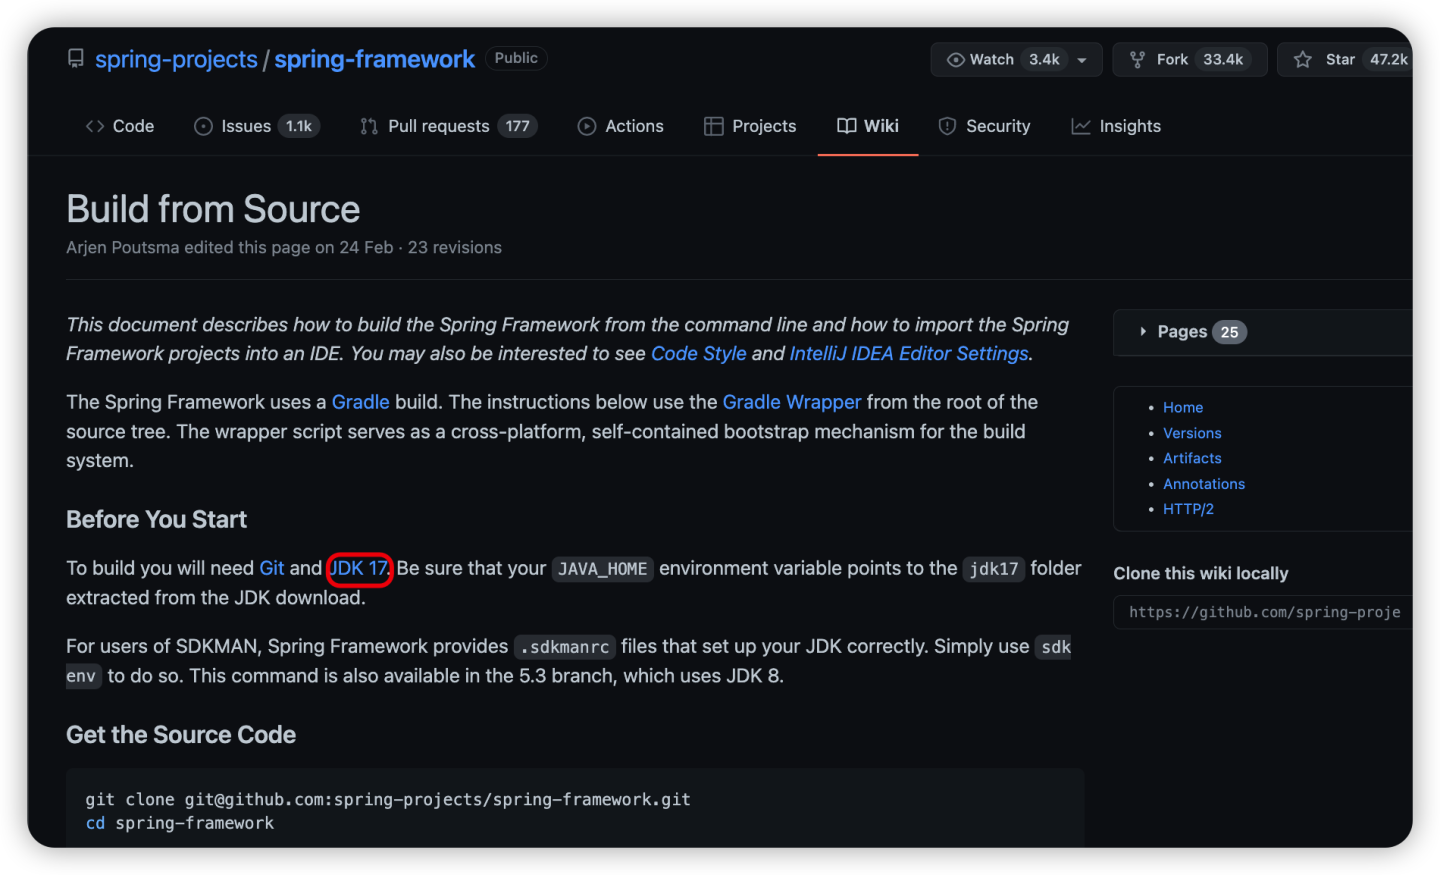Viewport: 1440px width, 875px height.
Task: Click the 47.2k stars count
Action: tap(1388, 60)
